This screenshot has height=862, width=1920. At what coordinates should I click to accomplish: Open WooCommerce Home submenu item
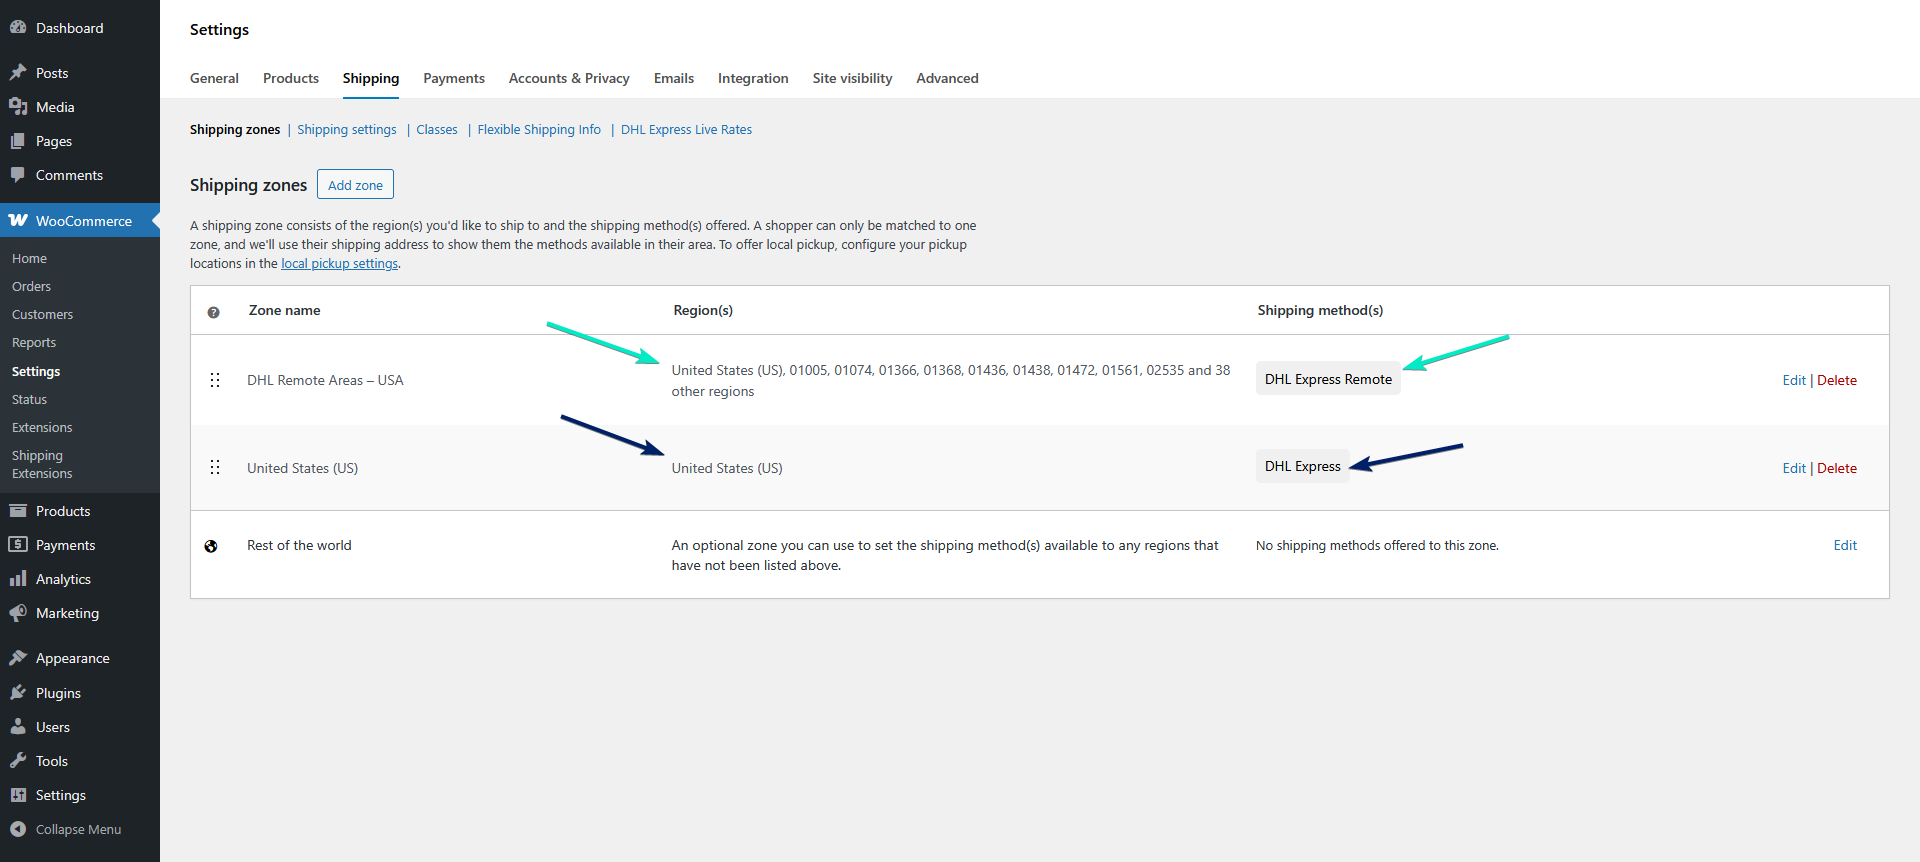coord(29,258)
